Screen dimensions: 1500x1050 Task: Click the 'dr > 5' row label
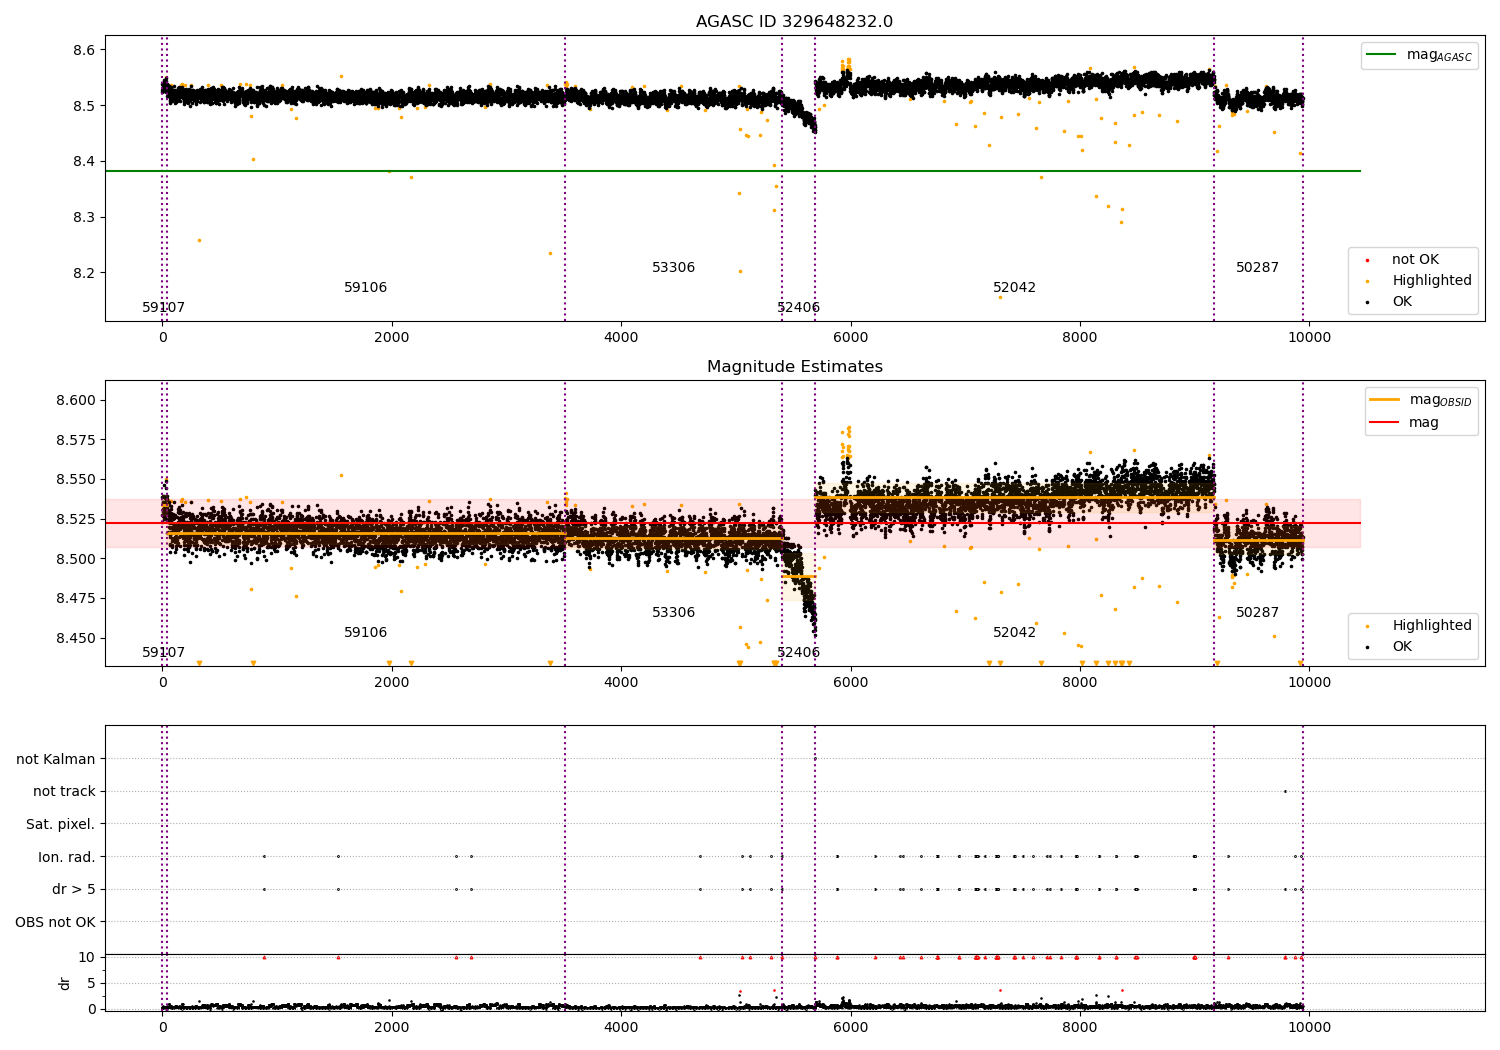[74, 890]
